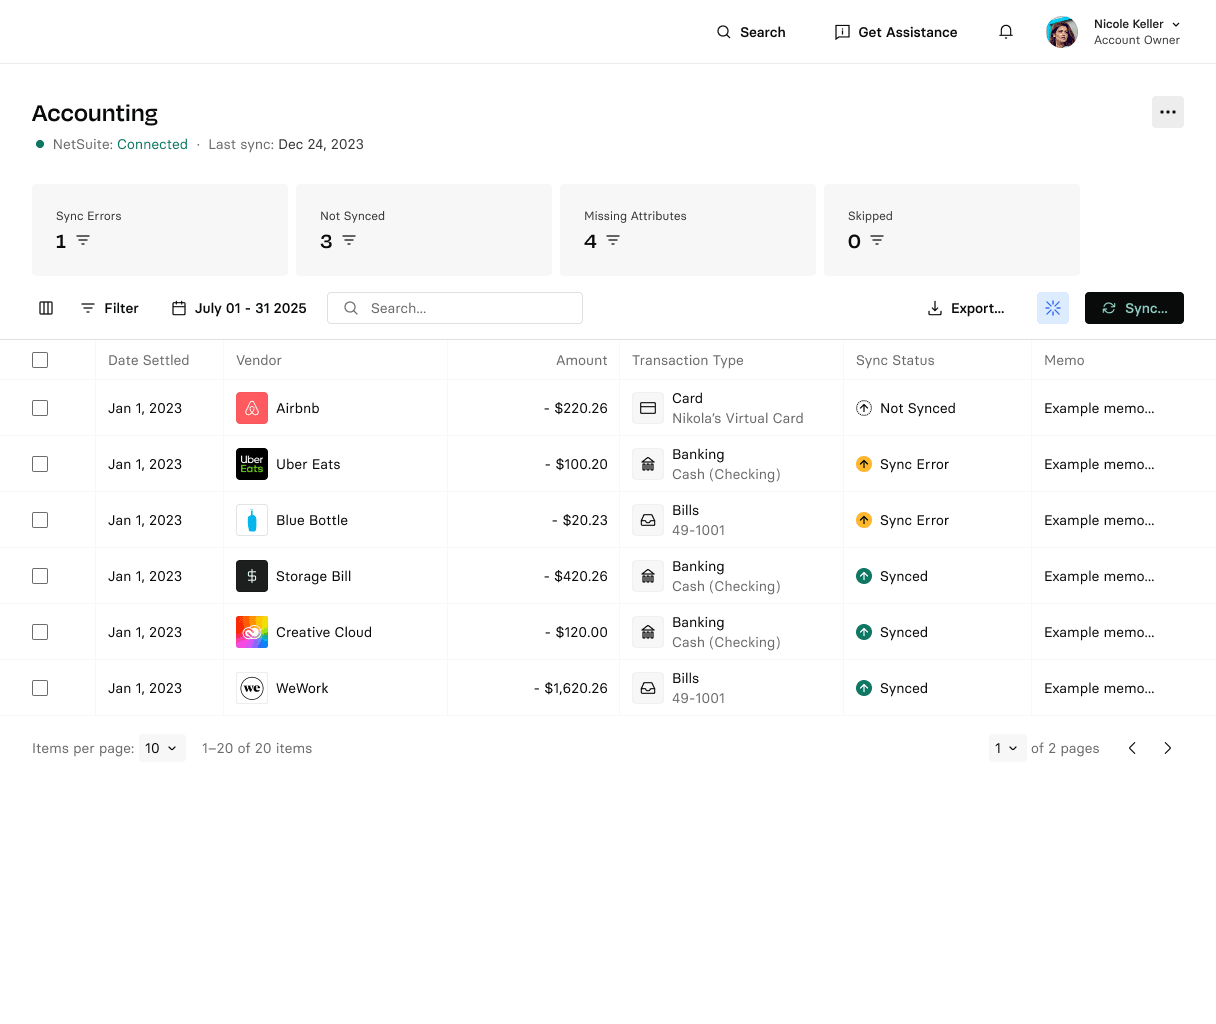Sort by Amount column header

582,360
